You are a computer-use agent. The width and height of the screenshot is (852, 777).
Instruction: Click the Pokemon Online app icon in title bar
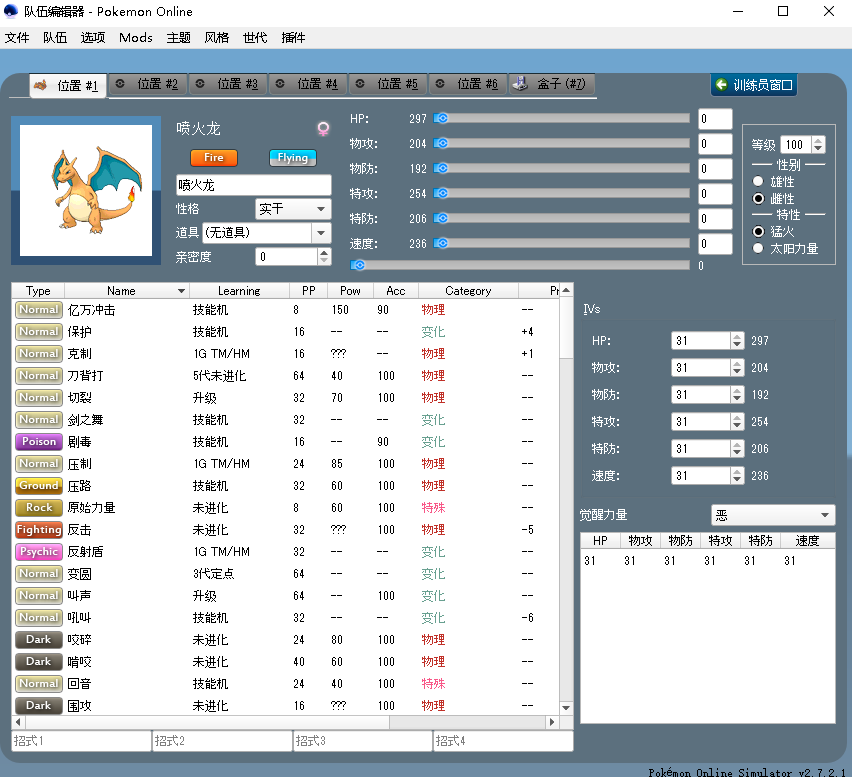[x=11, y=11]
